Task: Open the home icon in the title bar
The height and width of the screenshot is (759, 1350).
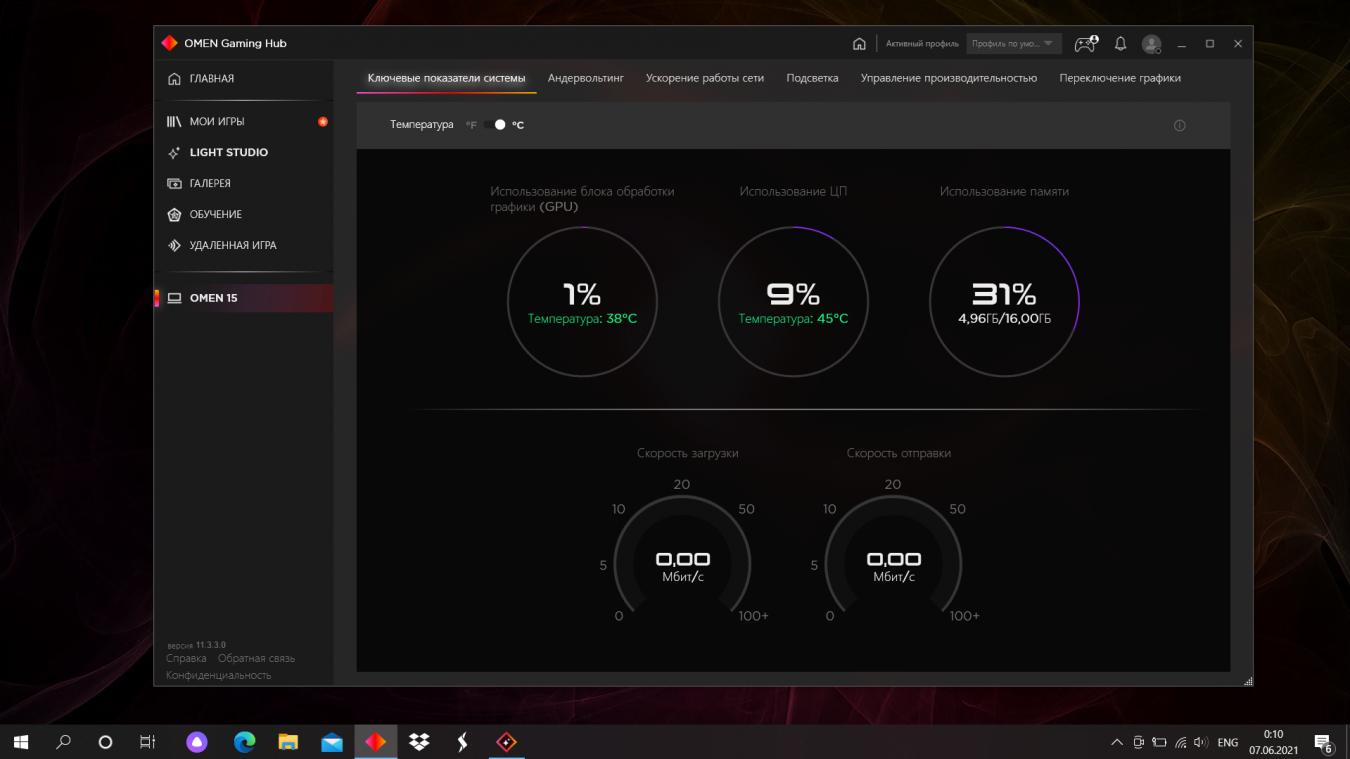Action: tap(859, 44)
